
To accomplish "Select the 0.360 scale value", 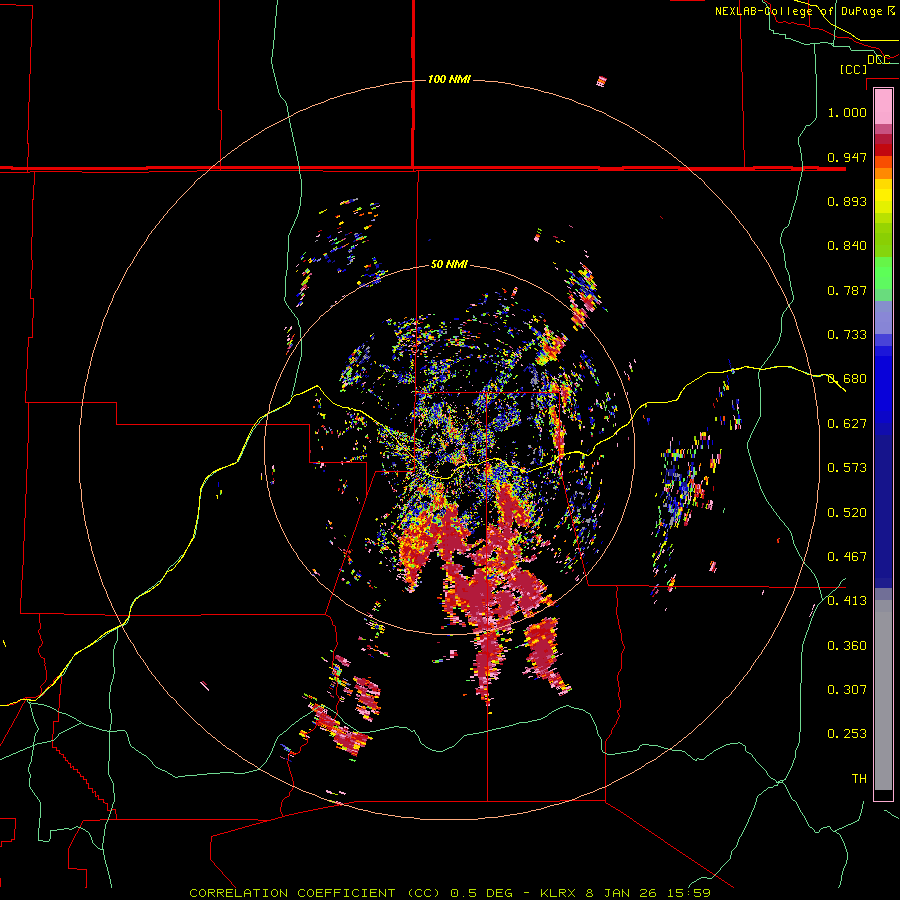I will pos(847,646).
